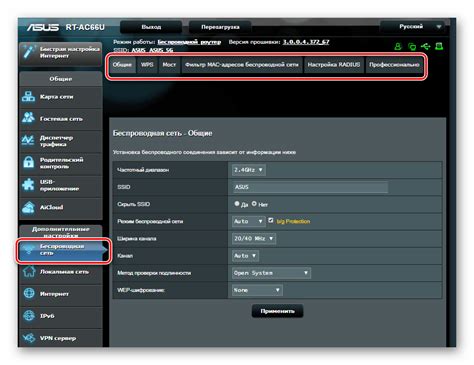Click the ASUS_5G SSID link in header
The width and height of the screenshot is (474, 365).
(x=161, y=50)
